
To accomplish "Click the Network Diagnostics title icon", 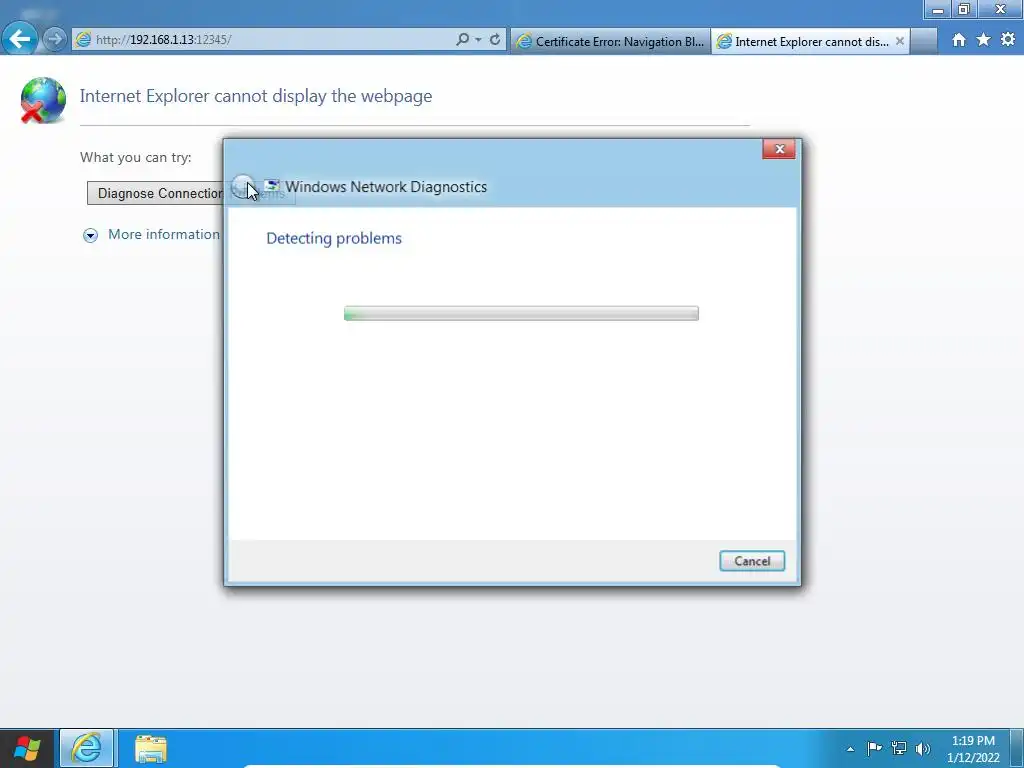I will click(272, 186).
